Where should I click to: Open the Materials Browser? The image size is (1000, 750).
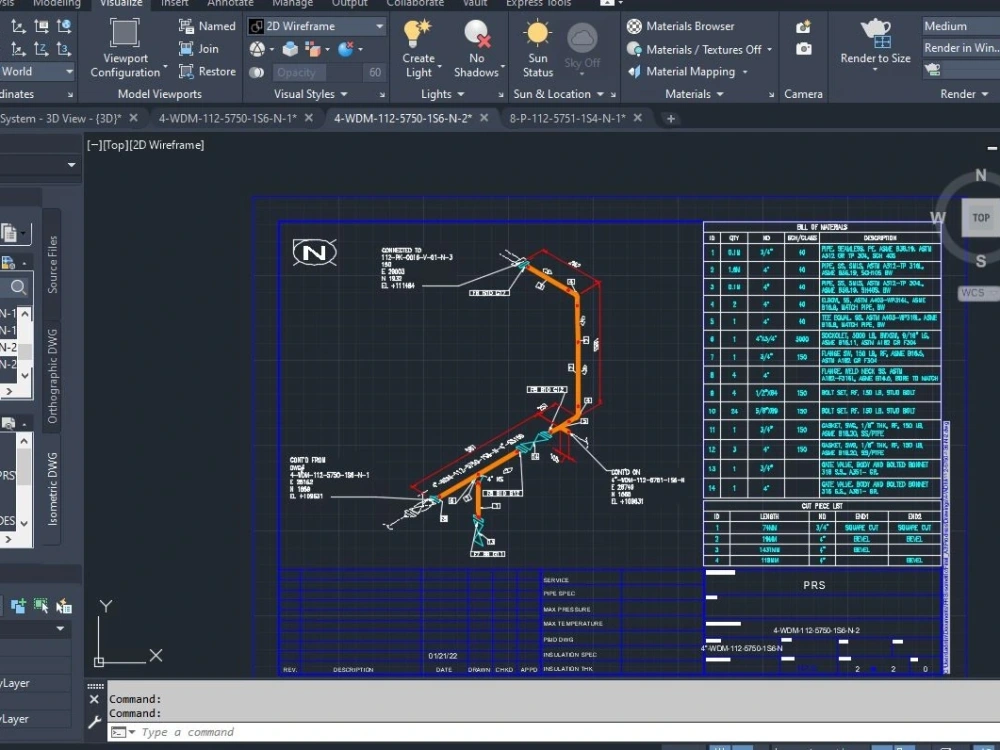(680, 26)
